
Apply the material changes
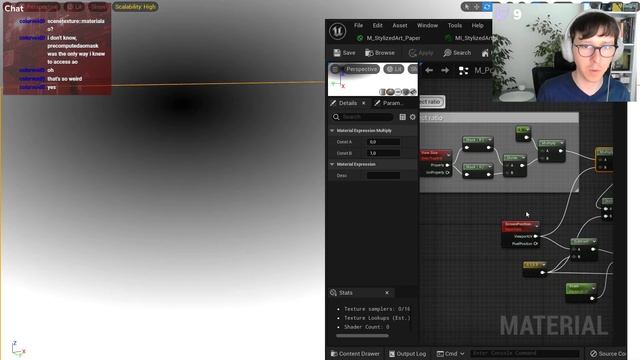(x=421, y=53)
